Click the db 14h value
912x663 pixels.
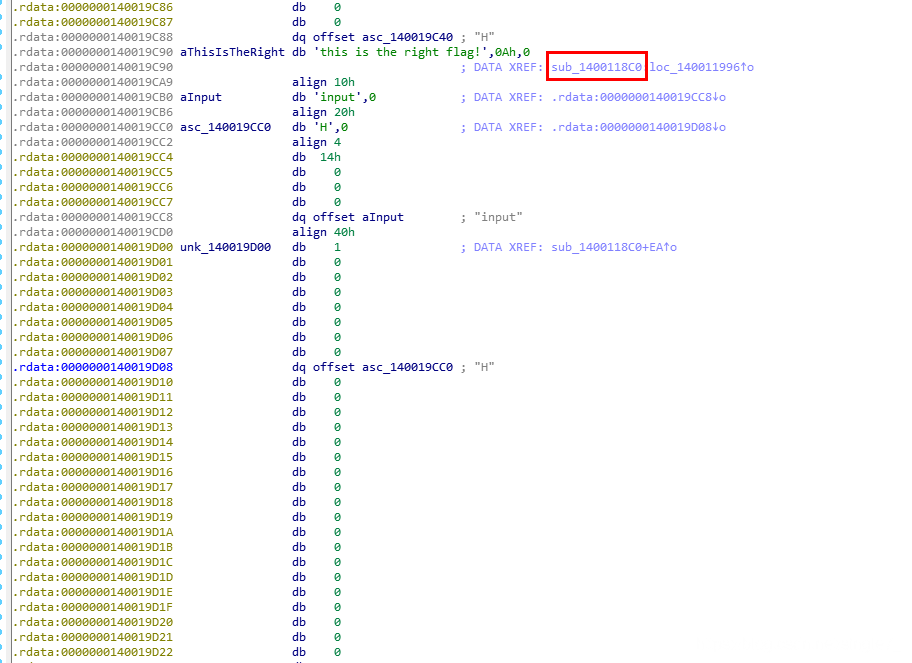point(330,158)
